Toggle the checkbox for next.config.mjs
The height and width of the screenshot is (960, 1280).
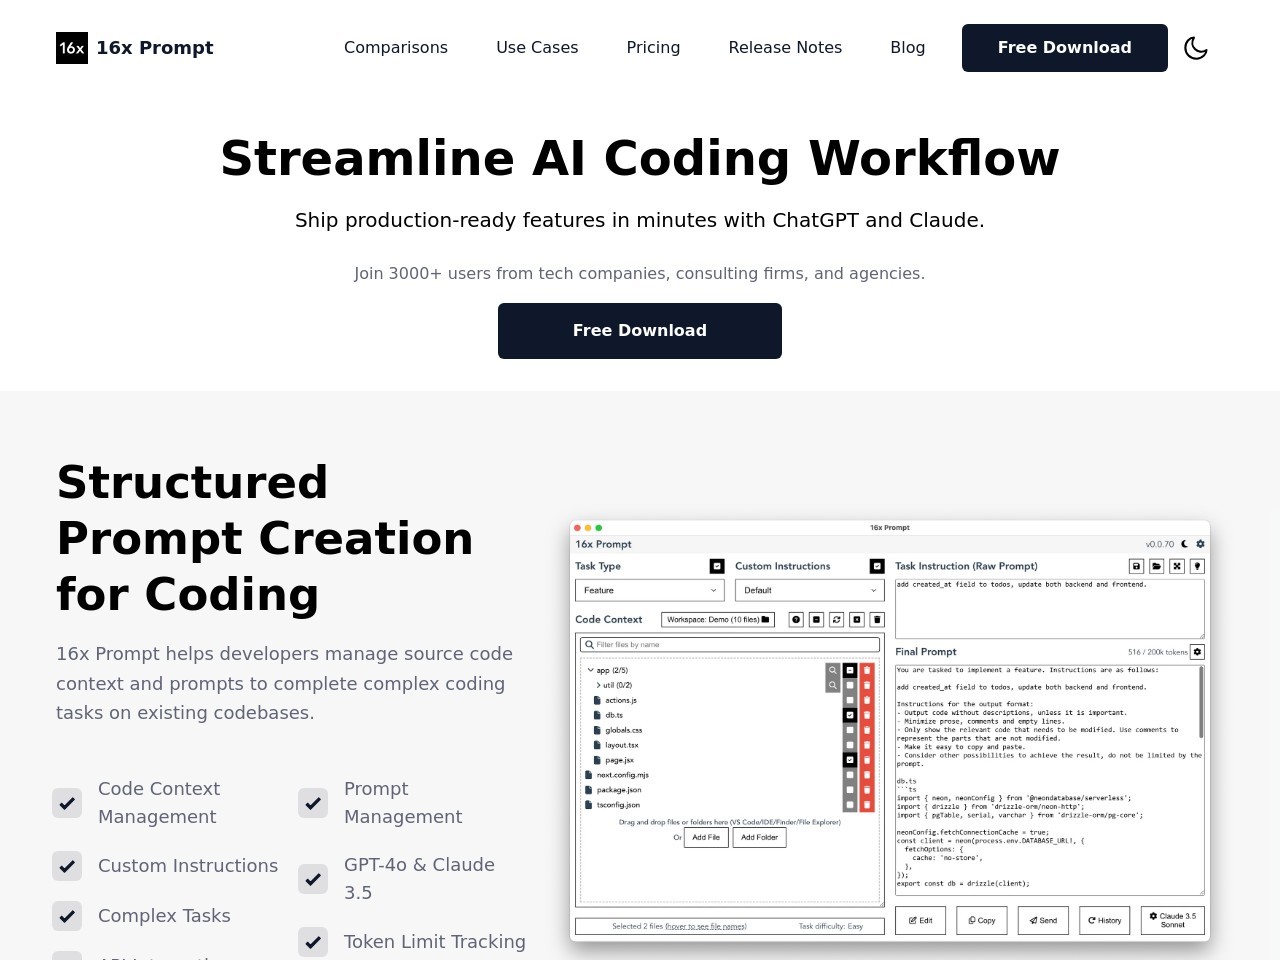click(x=850, y=775)
